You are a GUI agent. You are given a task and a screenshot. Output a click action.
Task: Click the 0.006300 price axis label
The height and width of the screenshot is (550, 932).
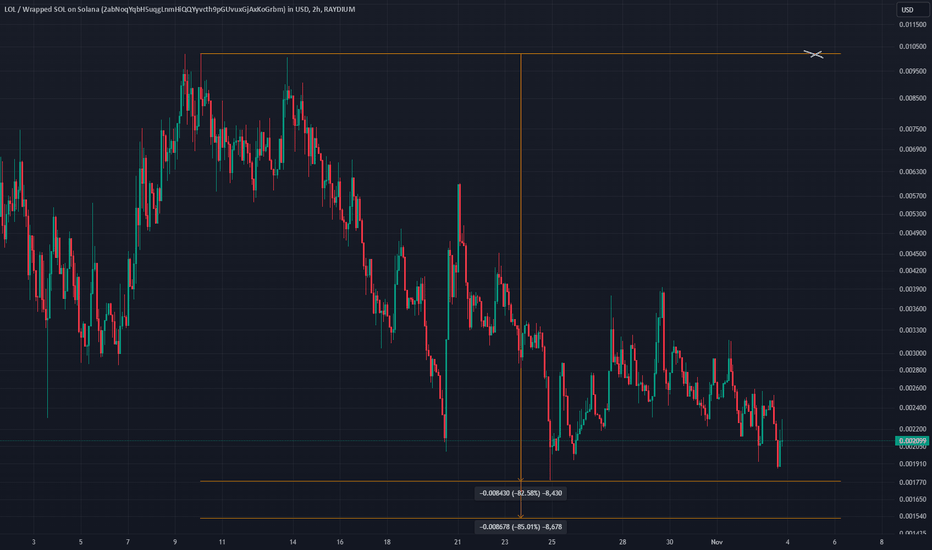point(912,172)
